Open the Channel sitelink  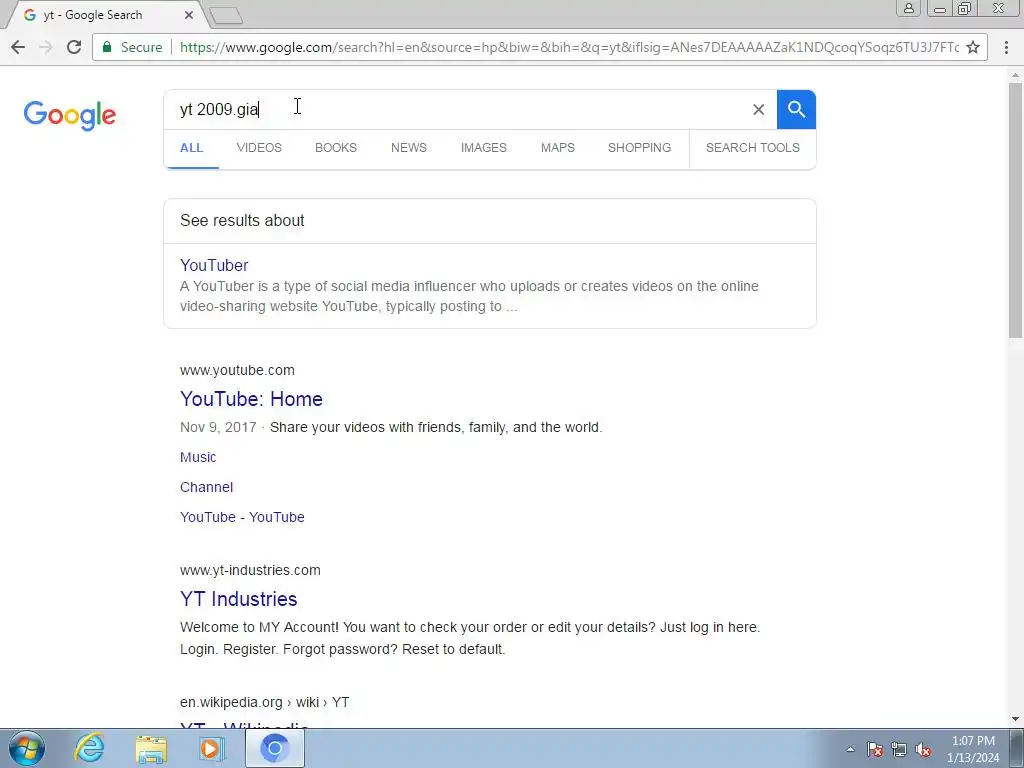coord(206,487)
